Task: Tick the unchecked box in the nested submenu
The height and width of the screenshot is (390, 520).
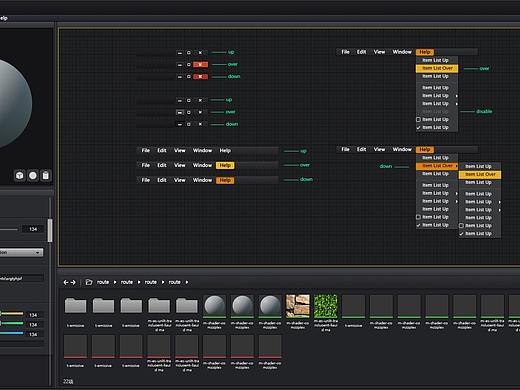Action: click(x=461, y=226)
